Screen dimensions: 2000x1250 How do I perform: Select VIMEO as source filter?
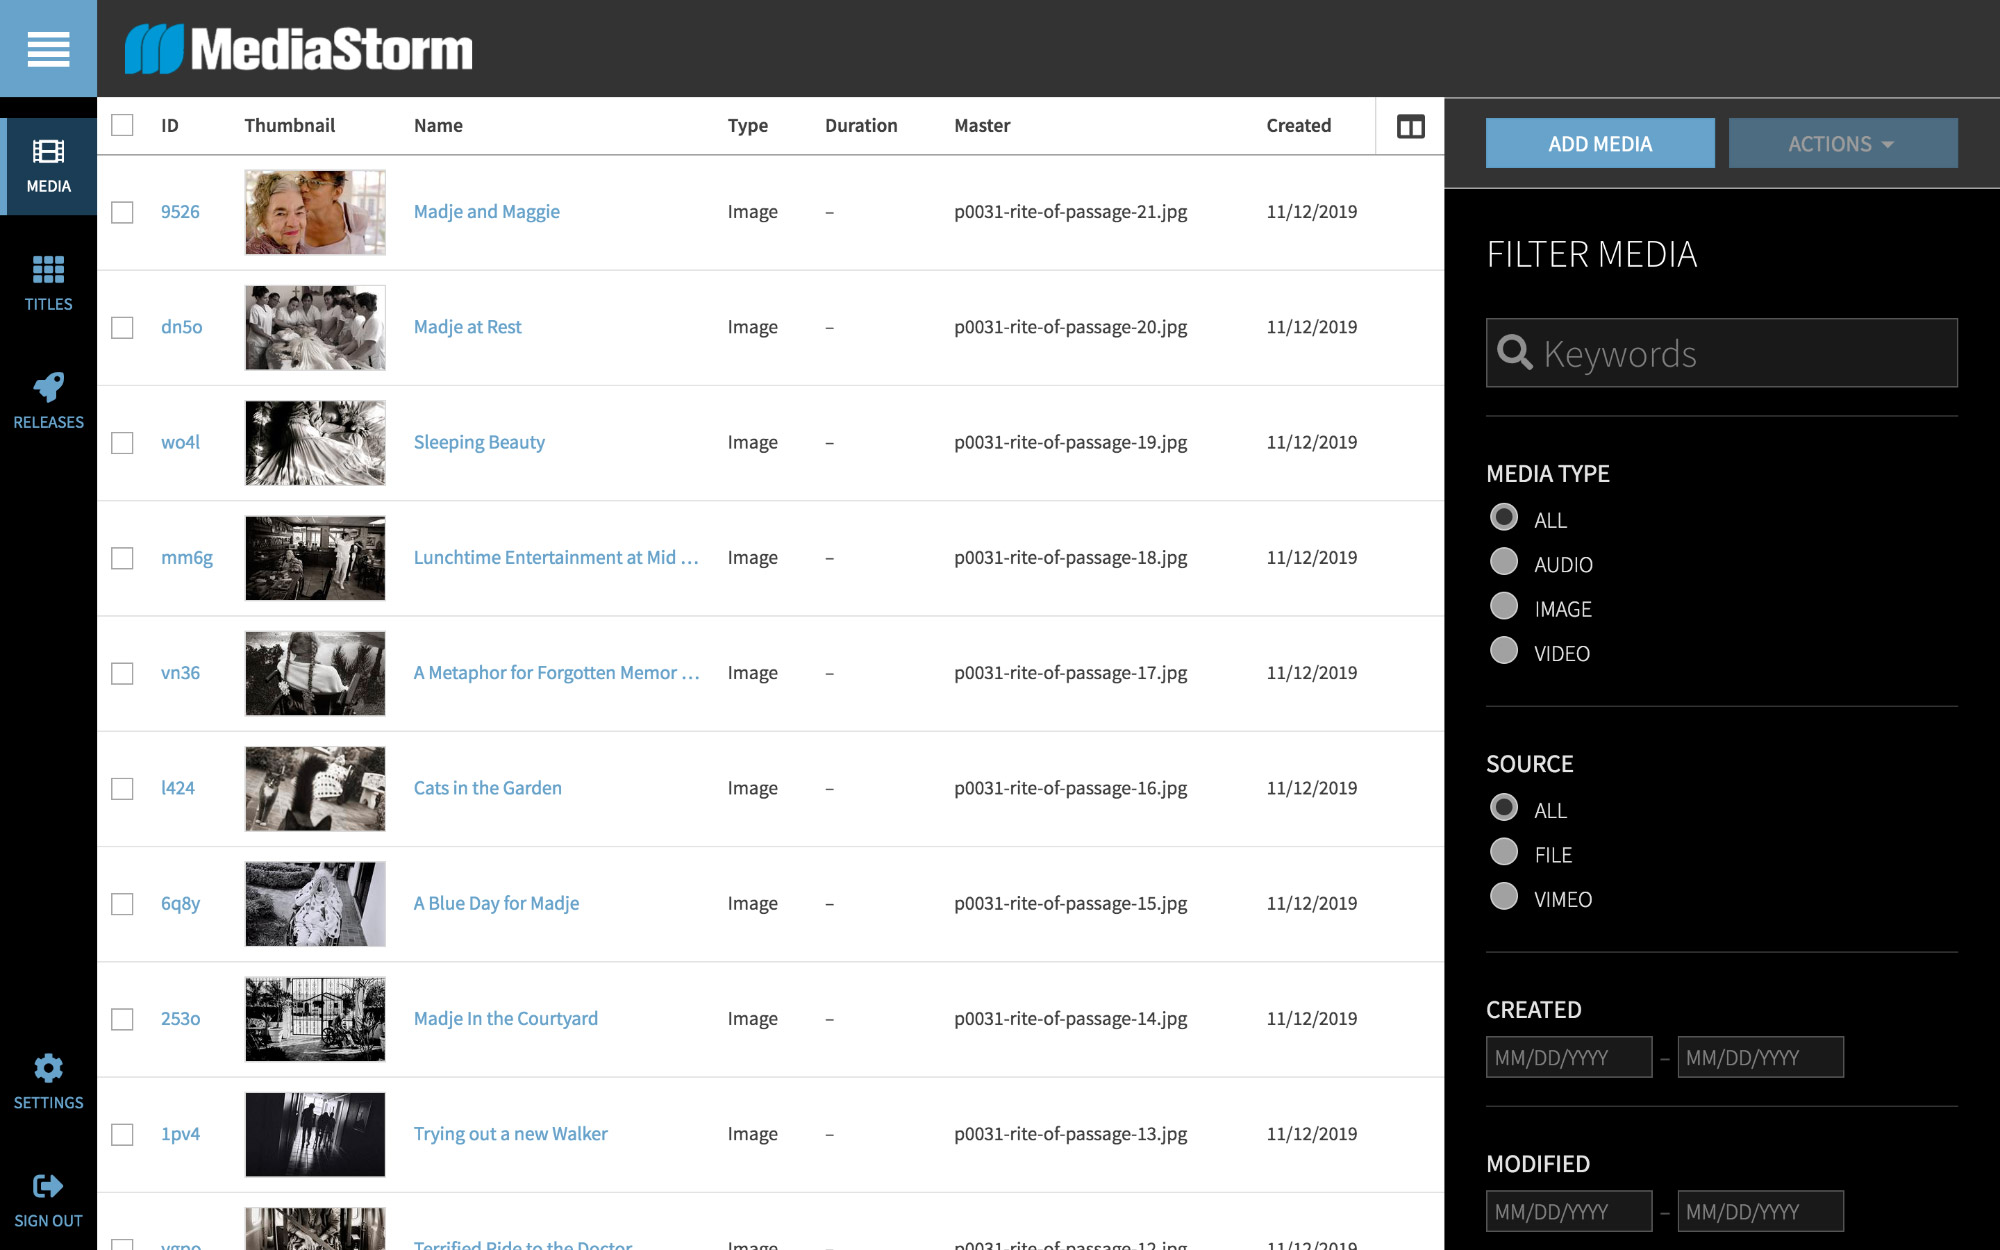[1504, 897]
